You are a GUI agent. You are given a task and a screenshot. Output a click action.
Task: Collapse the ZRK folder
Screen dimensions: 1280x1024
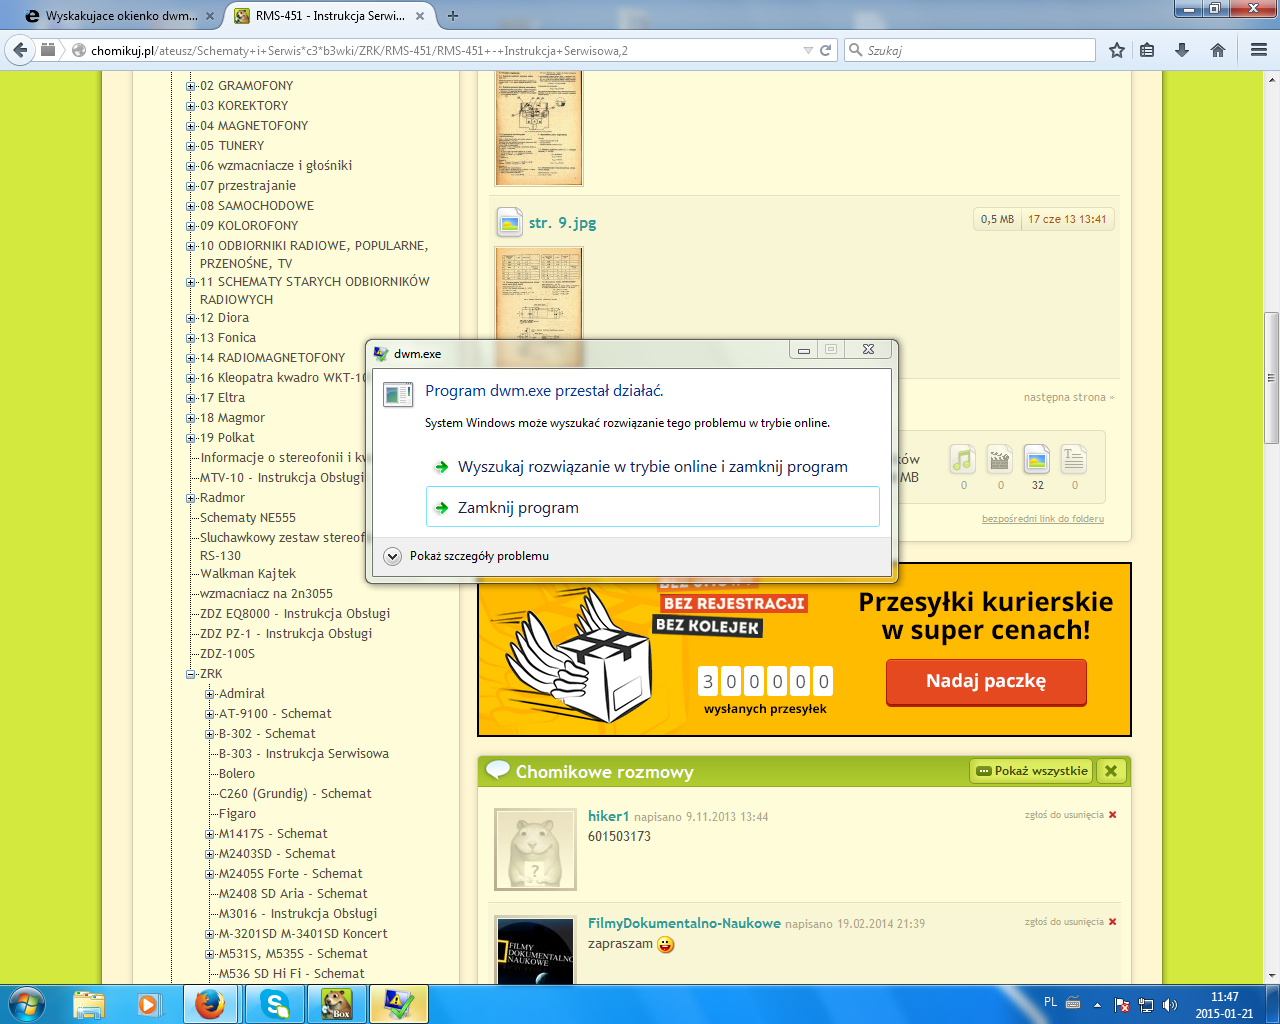pos(191,674)
